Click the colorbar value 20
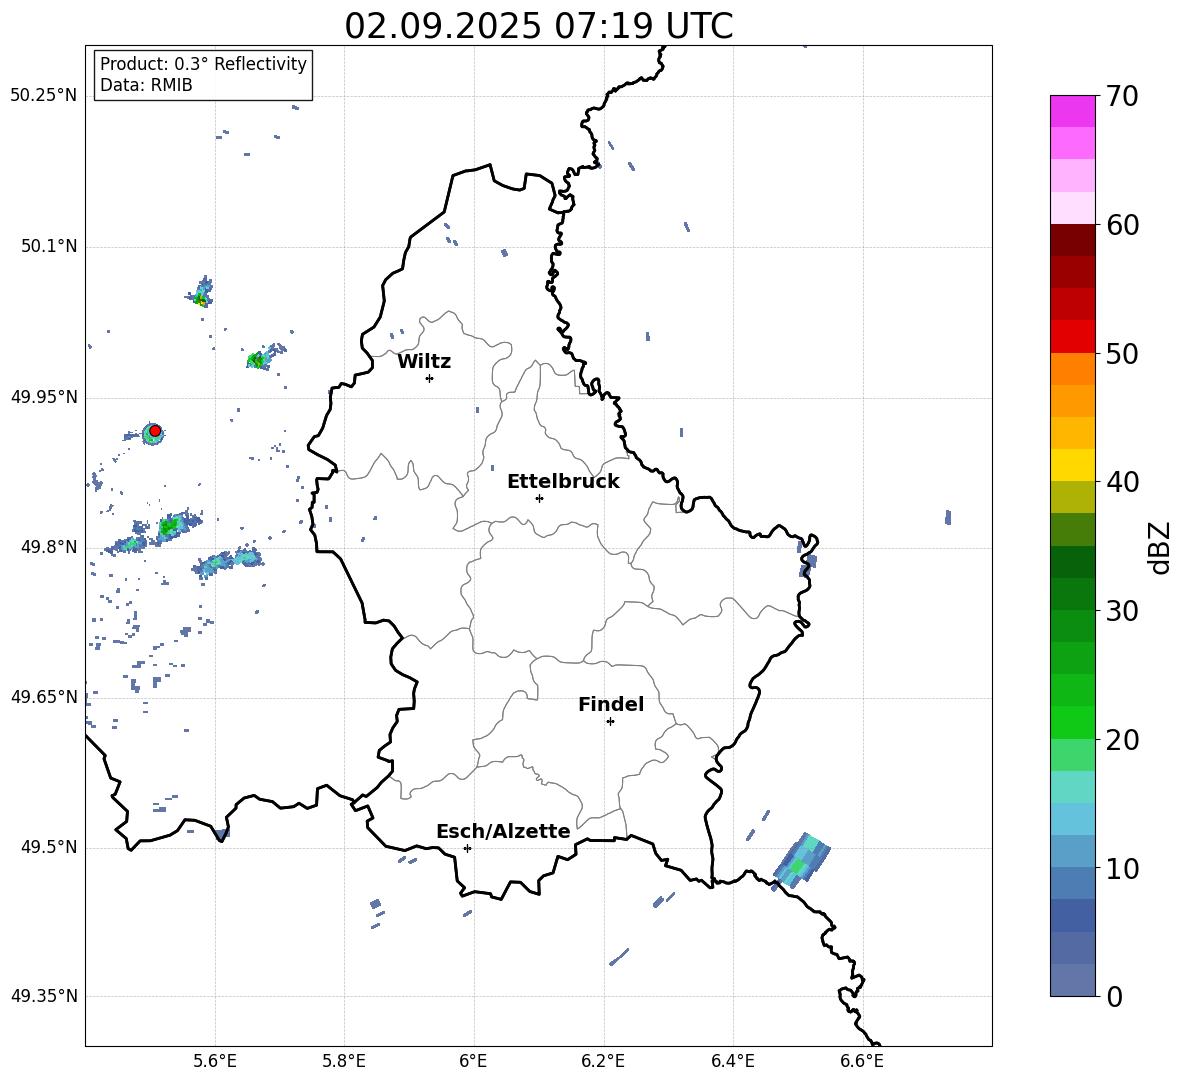The width and height of the screenshot is (1184, 1081). tap(1122, 740)
